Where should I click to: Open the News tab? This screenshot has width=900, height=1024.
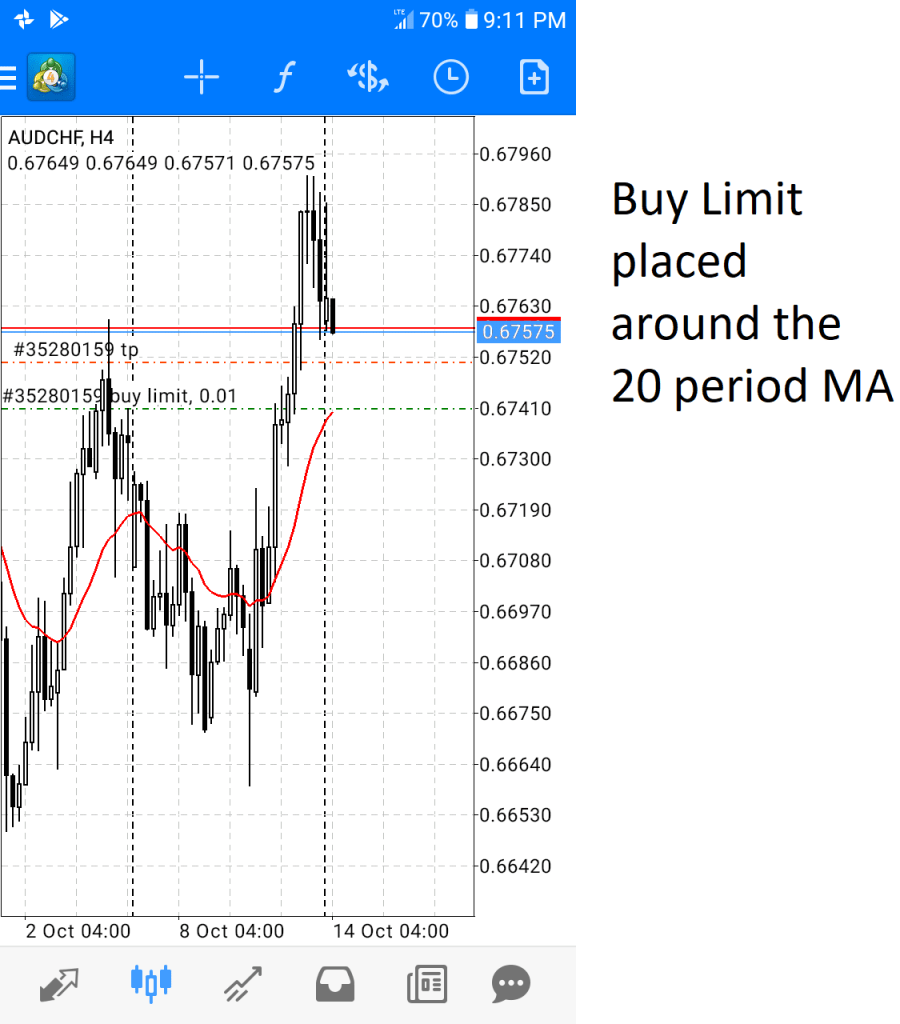(427, 984)
